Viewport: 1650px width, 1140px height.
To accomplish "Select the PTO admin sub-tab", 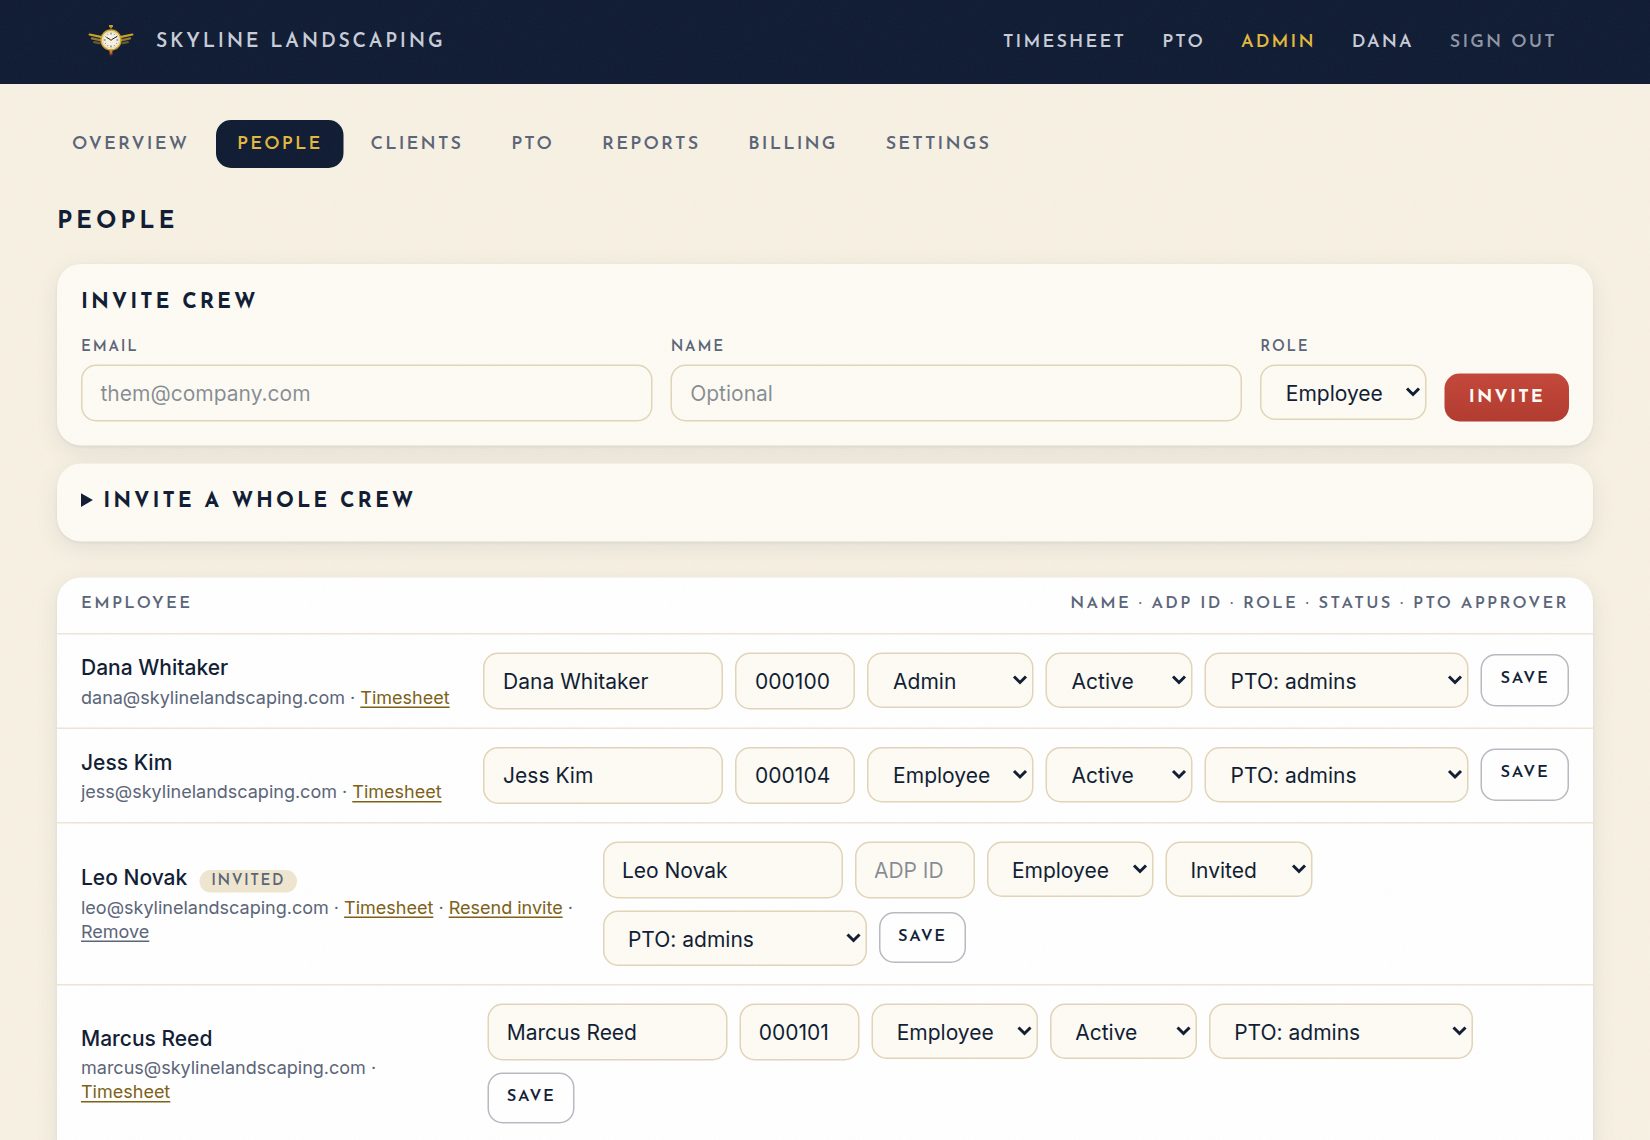I will [532, 143].
